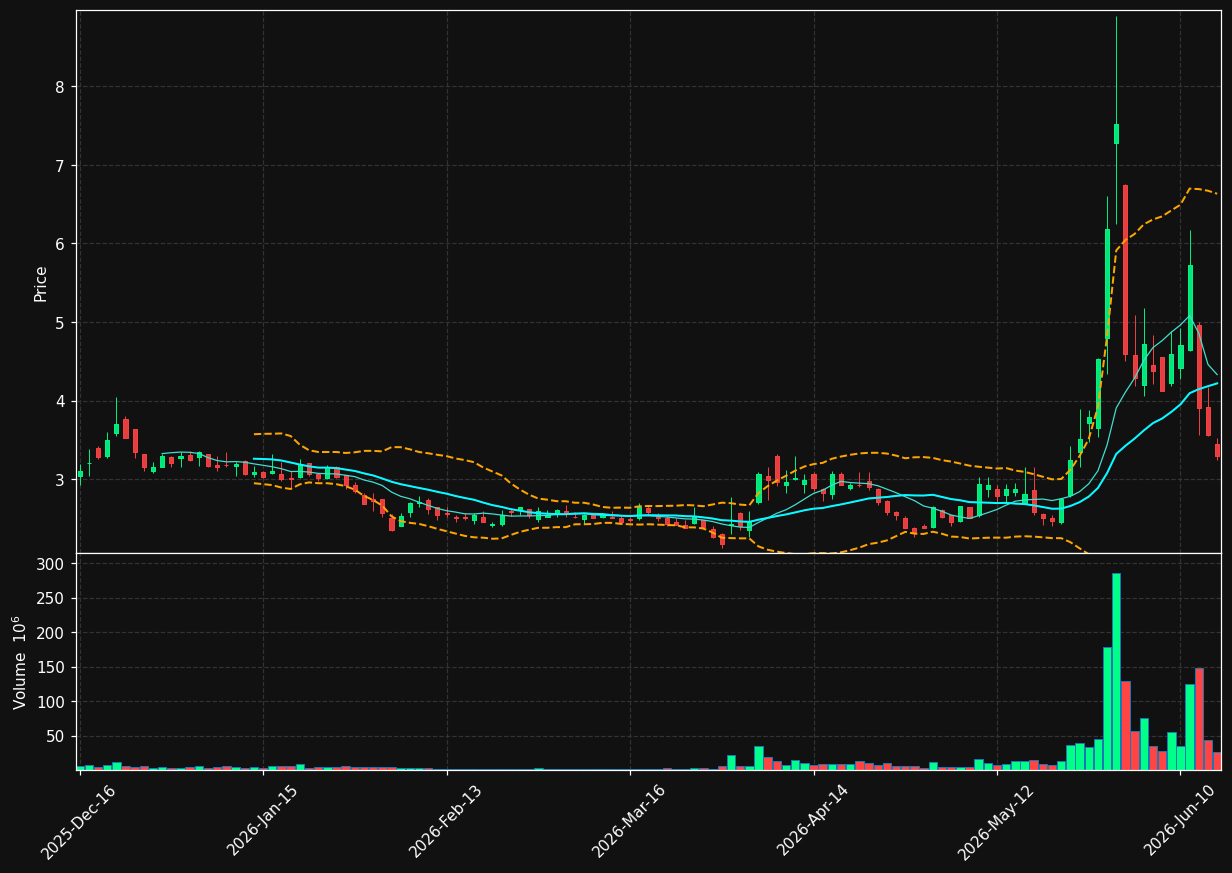Click the tallest green candlestick near 7.5
Screen dimensions: 1232x873
point(1116,134)
